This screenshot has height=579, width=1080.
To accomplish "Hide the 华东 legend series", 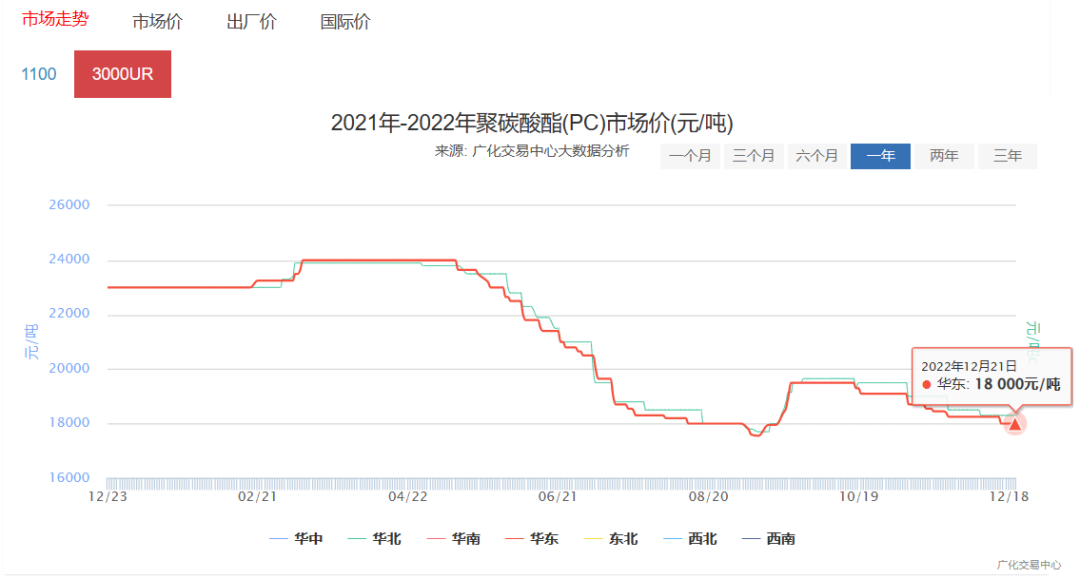I will [532, 539].
